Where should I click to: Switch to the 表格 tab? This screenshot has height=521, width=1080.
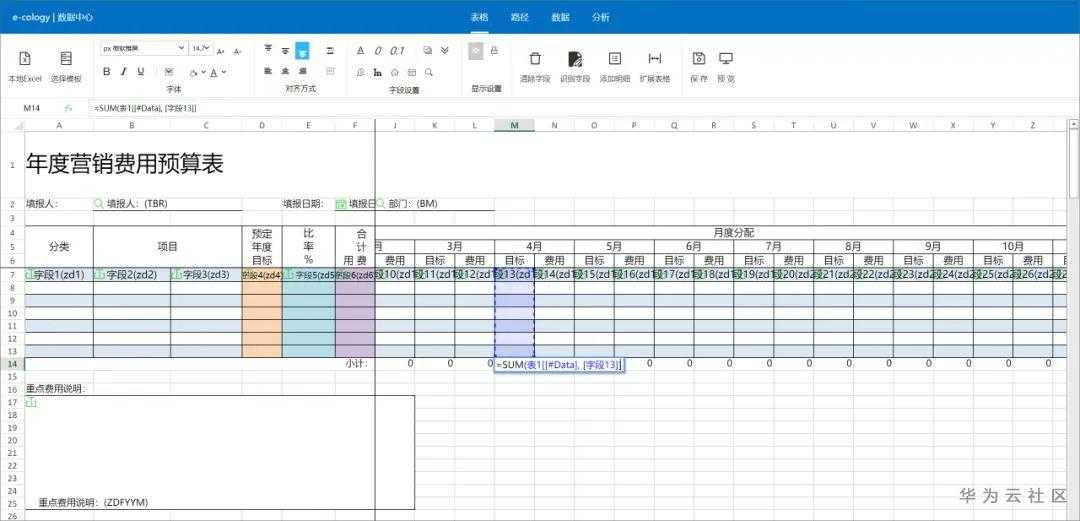coord(479,18)
